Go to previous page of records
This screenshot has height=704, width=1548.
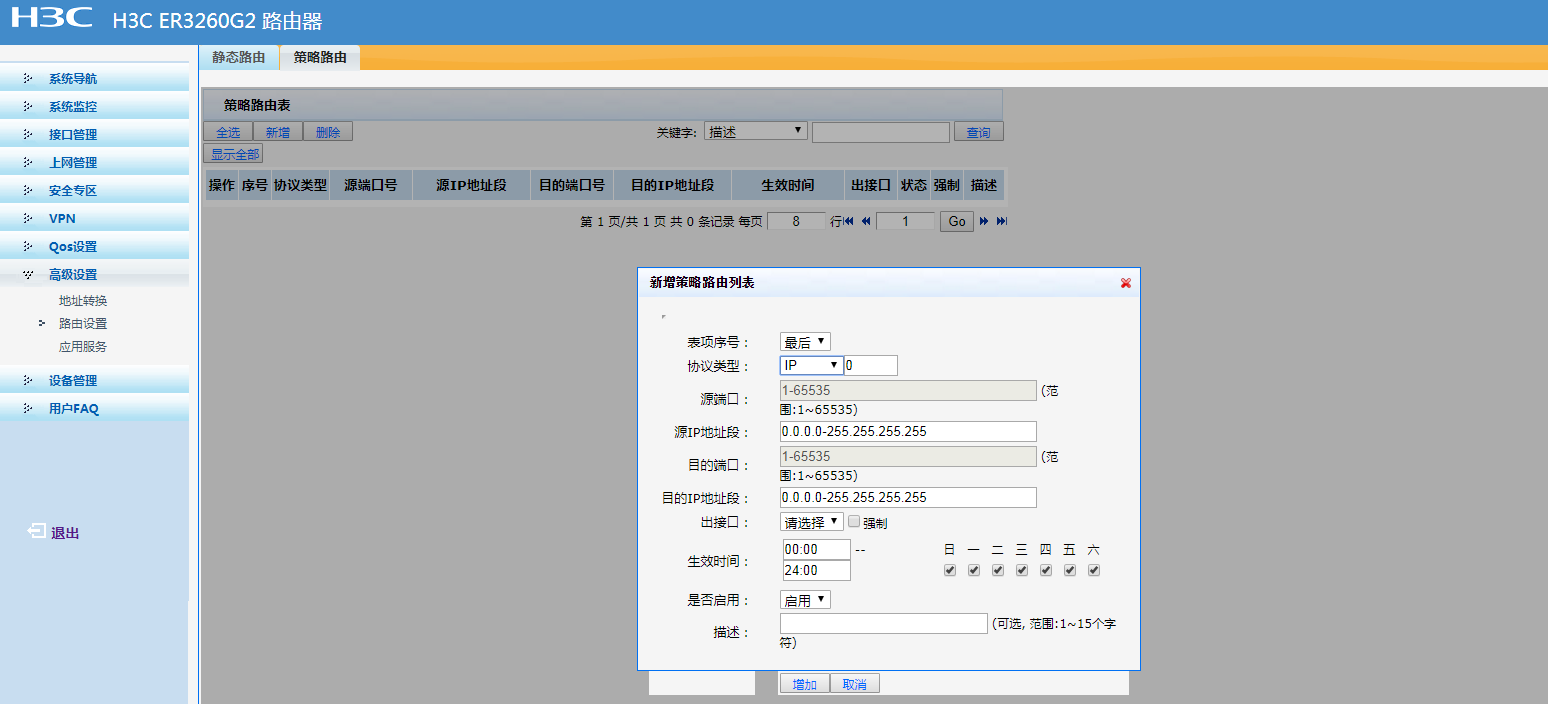pos(866,221)
